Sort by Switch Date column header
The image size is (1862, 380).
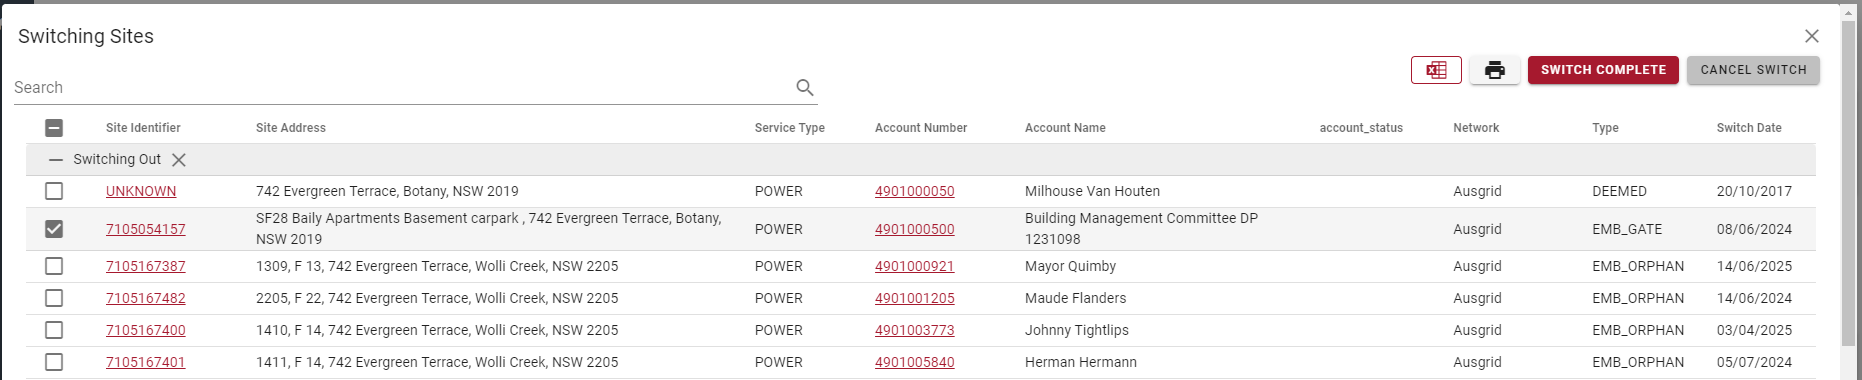(1749, 128)
